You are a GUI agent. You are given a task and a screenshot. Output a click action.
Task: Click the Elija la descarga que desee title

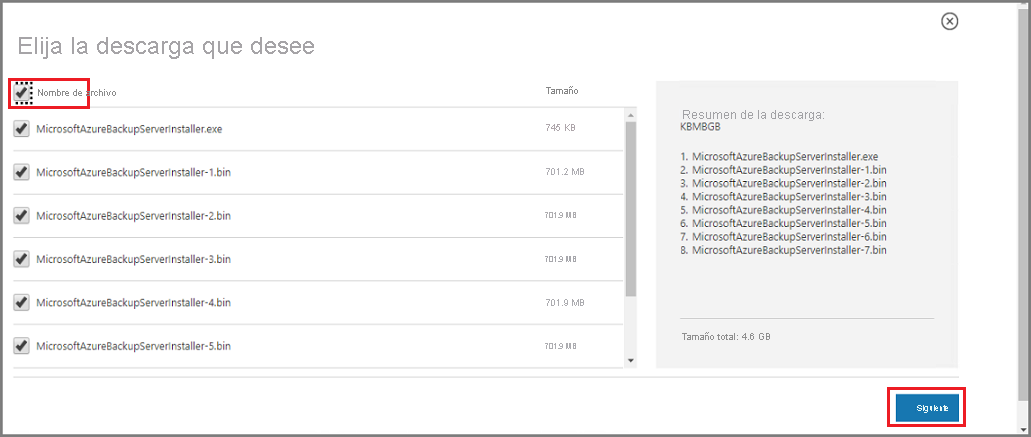(x=166, y=46)
